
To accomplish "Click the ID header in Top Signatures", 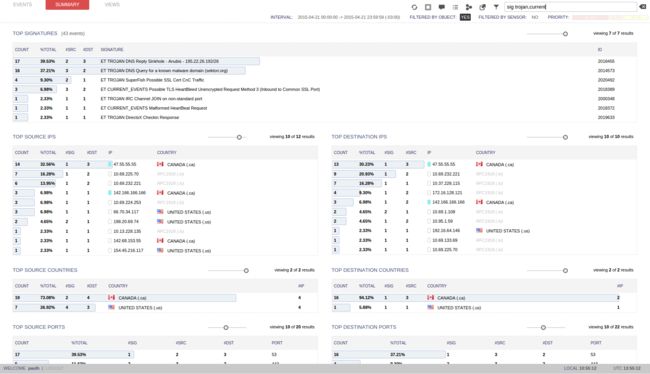I will (x=600, y=50).
